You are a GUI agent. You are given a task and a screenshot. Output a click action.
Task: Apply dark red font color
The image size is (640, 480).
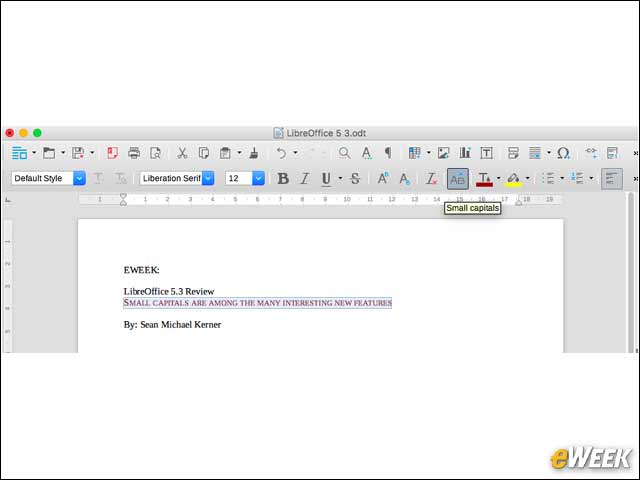484,179
